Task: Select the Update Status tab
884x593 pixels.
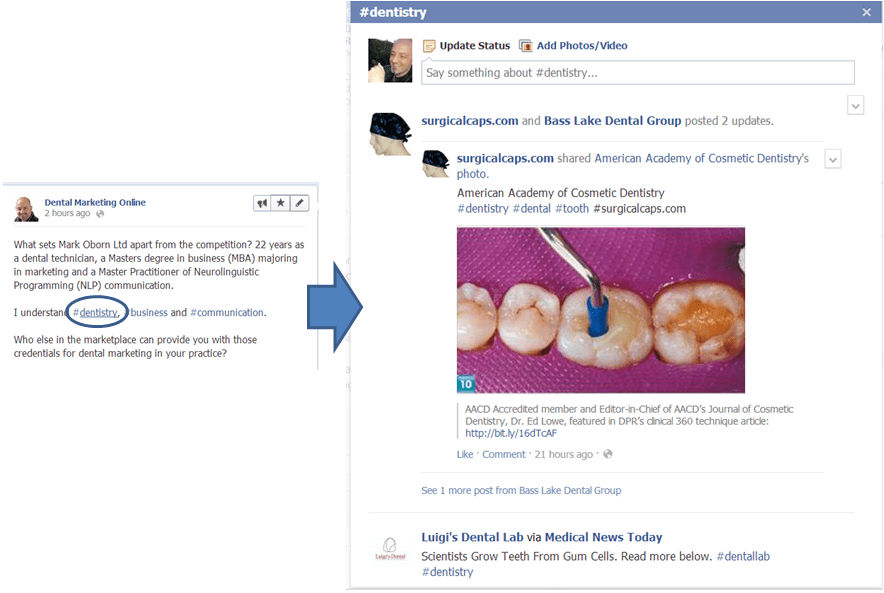Action: pyautogui.click(x=467, y=46)
